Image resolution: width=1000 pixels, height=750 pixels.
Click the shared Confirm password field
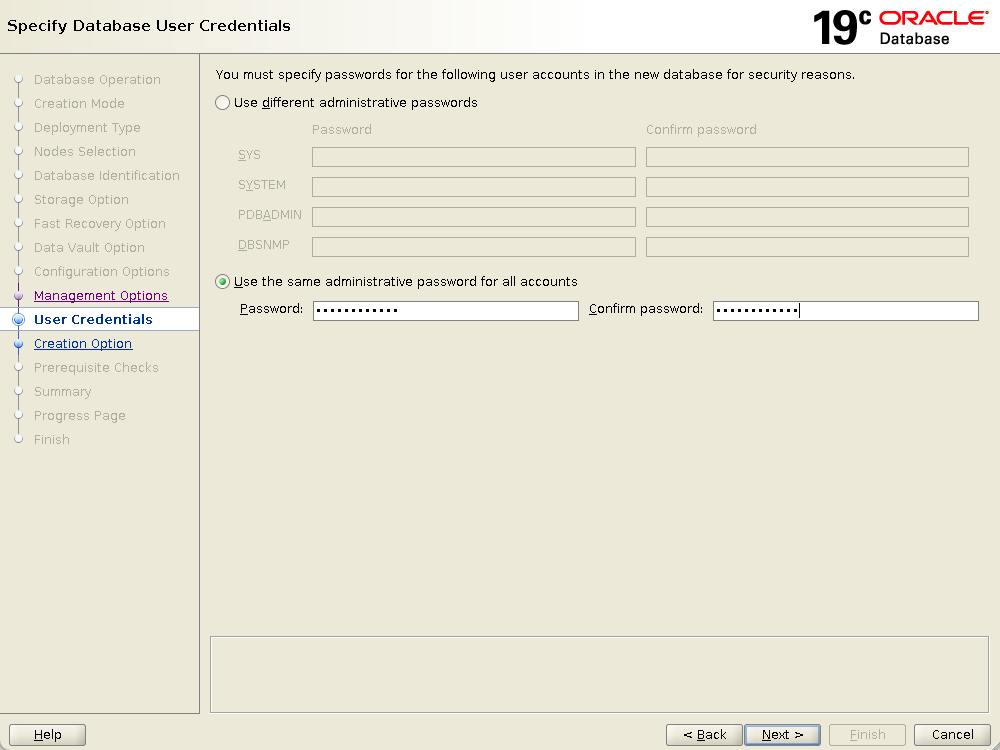pyautogui.click(x=845, y=311)
